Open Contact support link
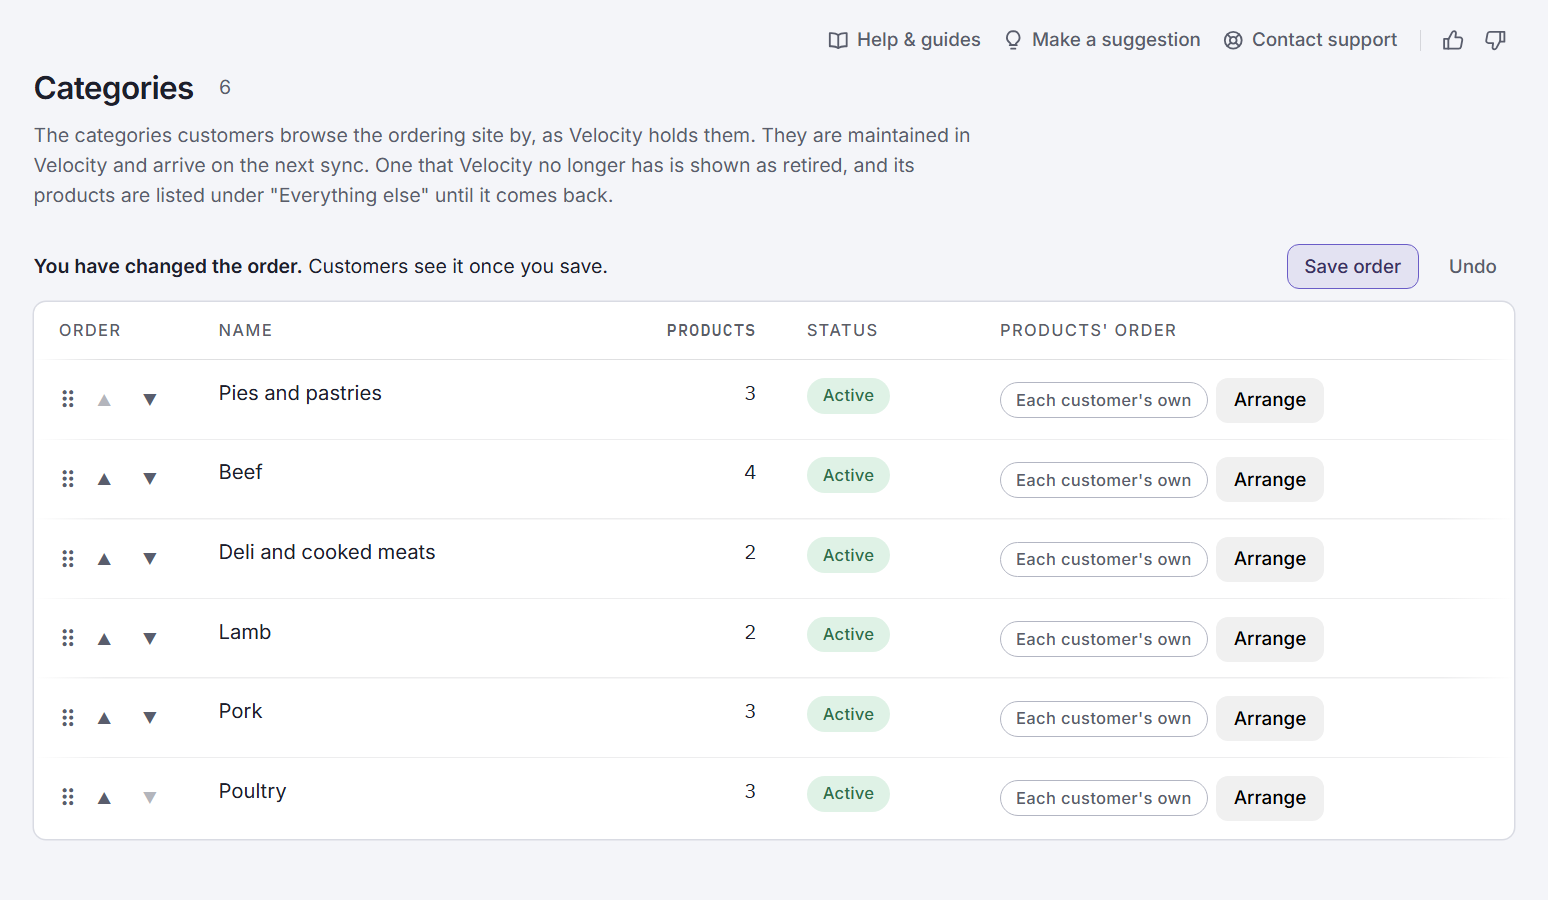1548x900 pixels. [x=1310, y=40]
